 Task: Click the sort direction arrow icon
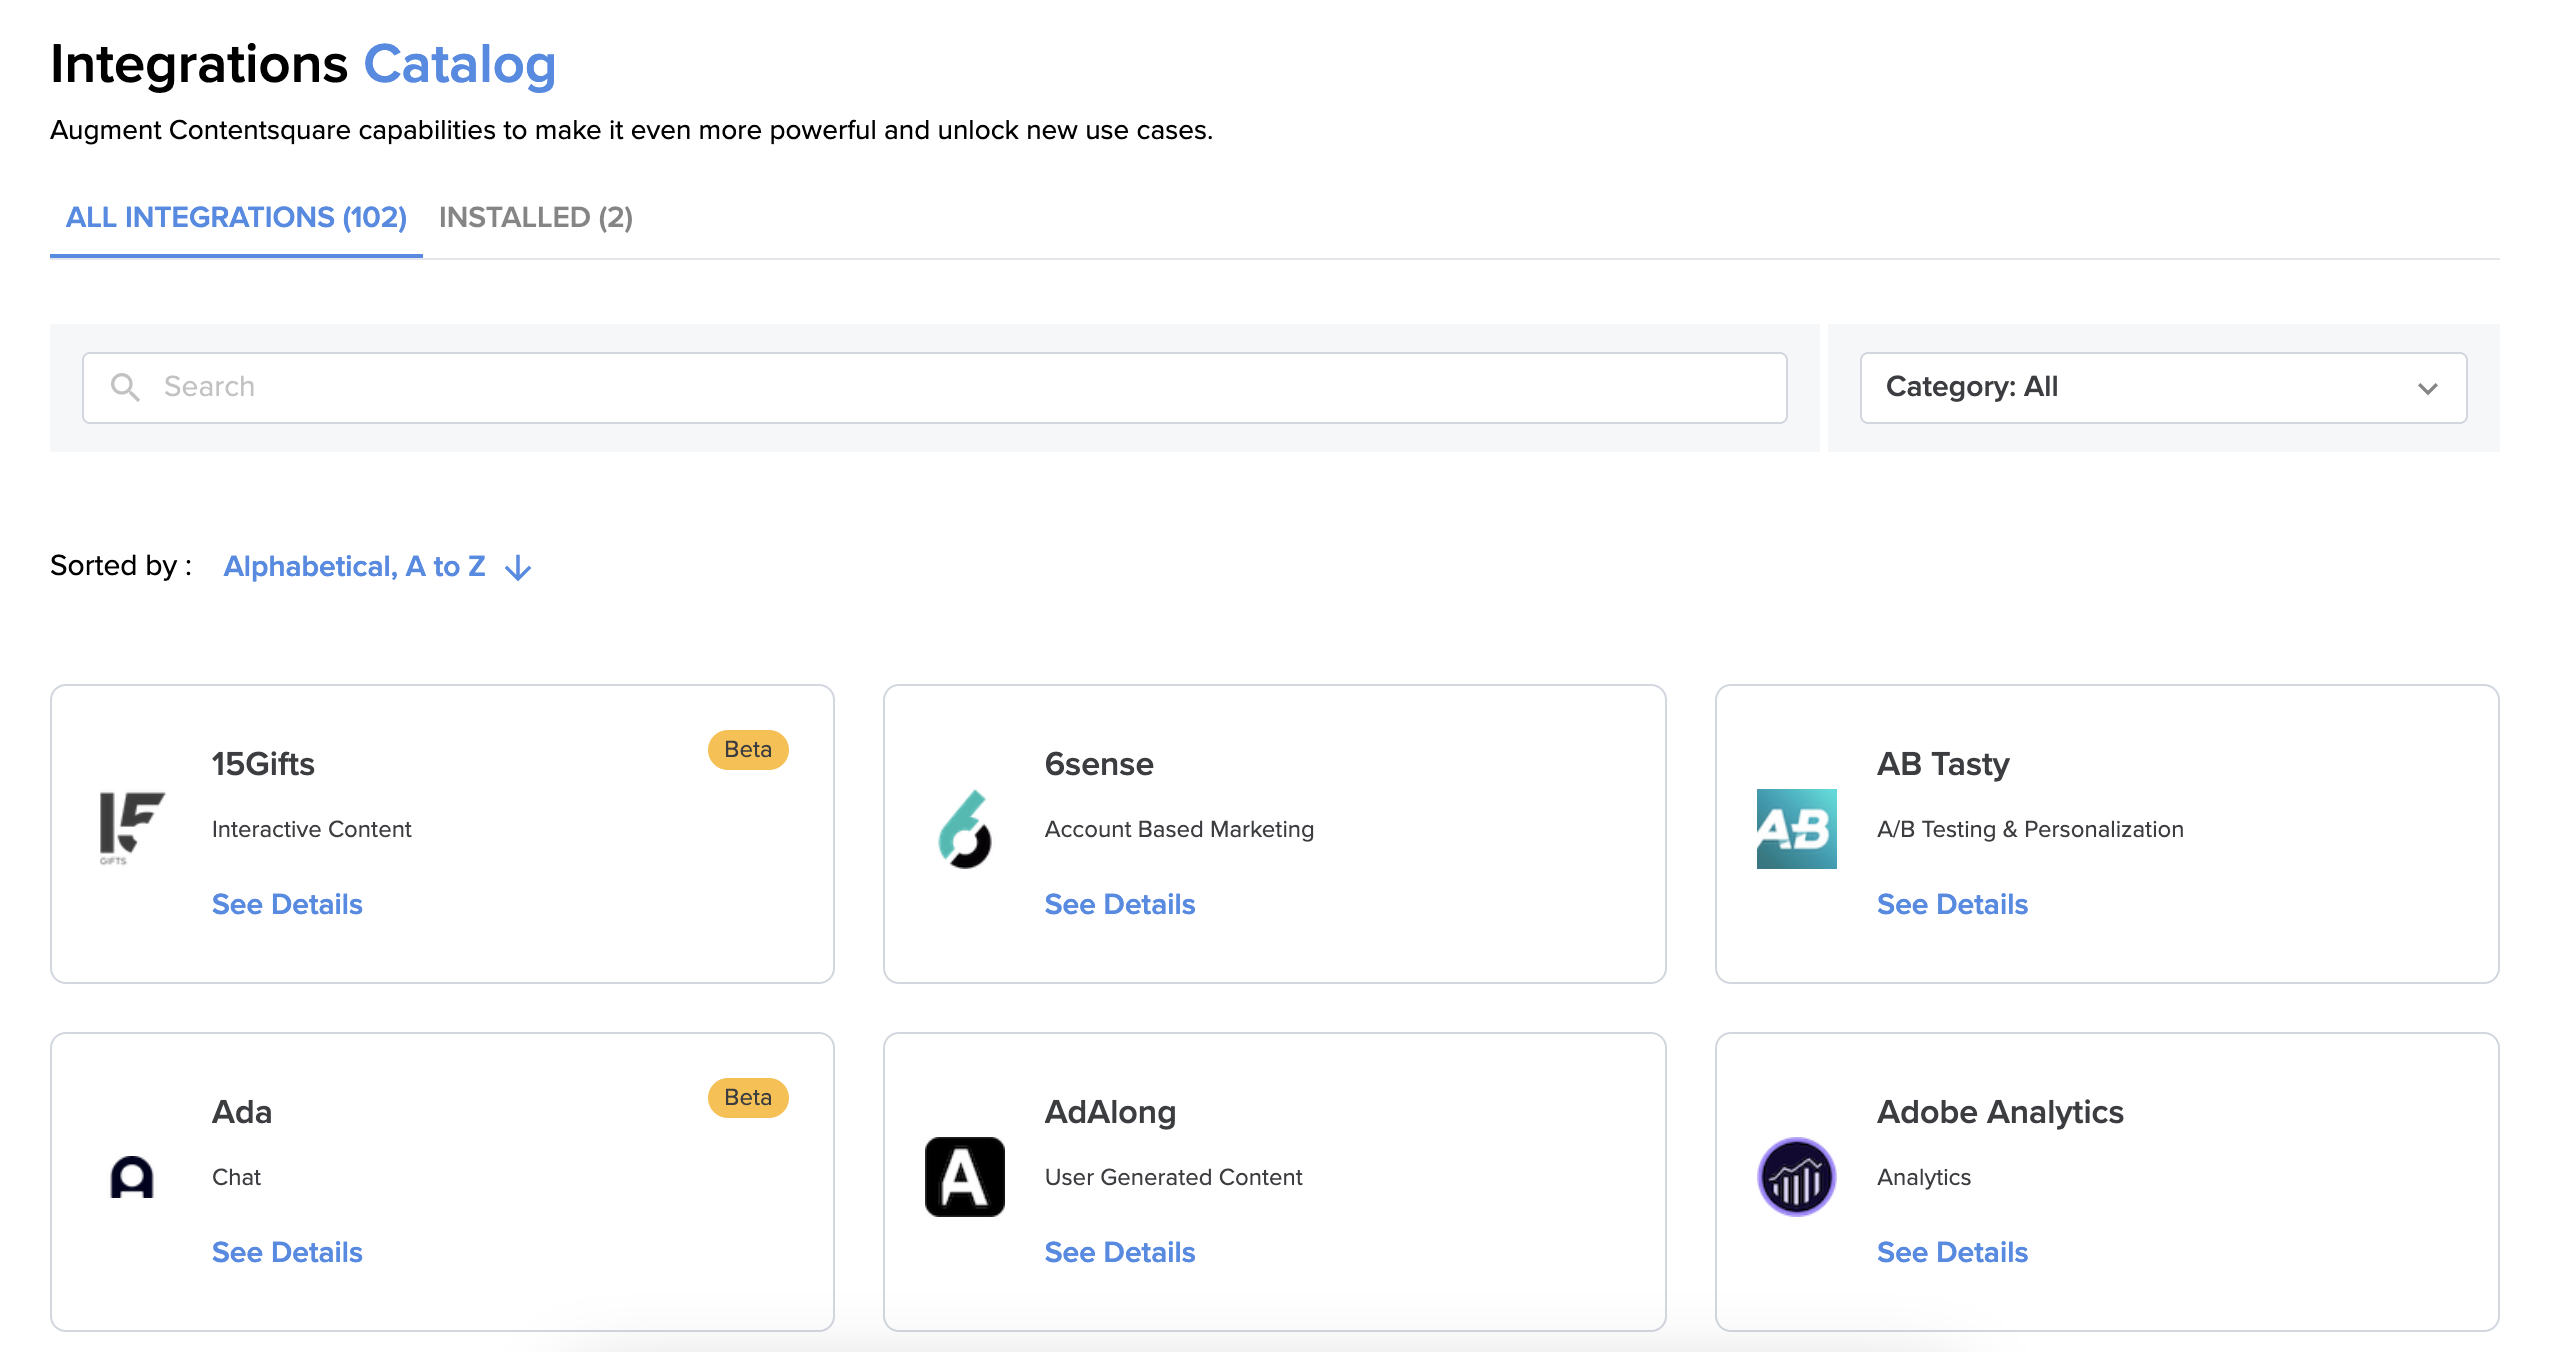518,568
